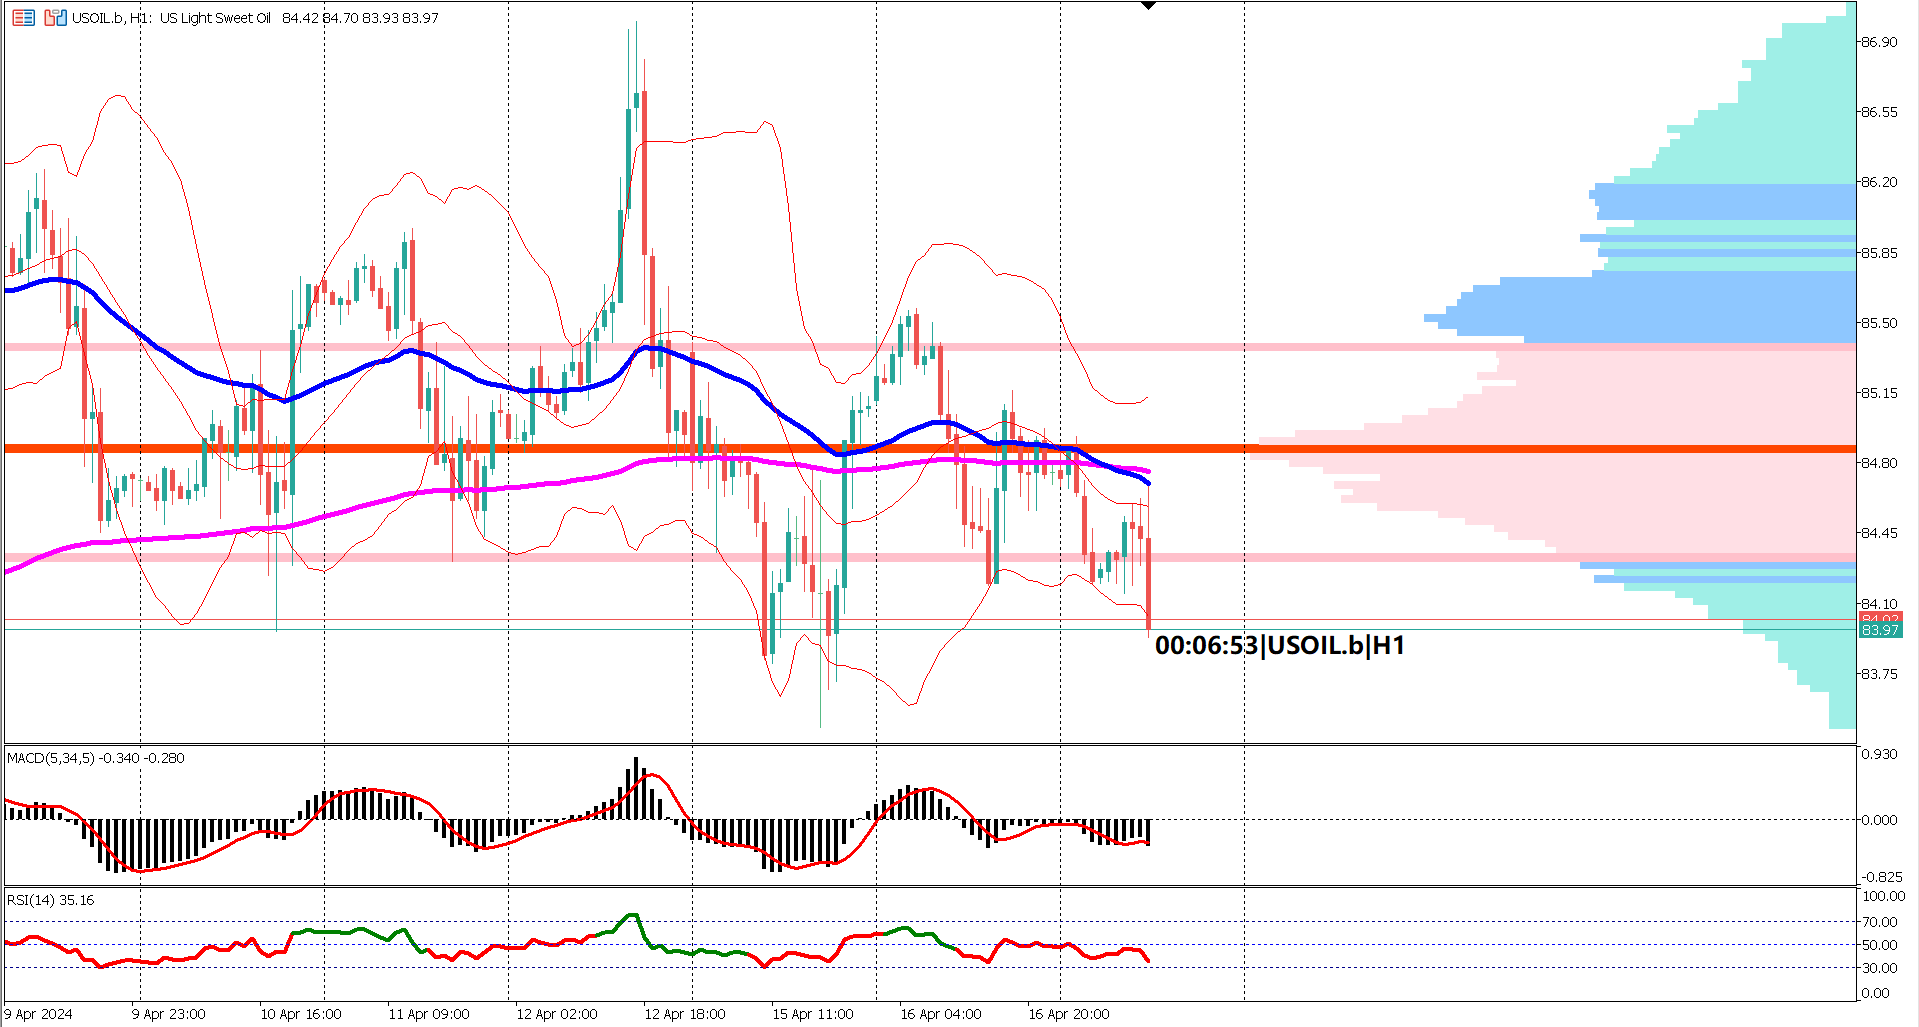Viewport: 1919px width, 1027px height.
Task: Click the candle countdown timer 00:06:53|USOIL.b|H1
Action: [x=1277, y=647]
